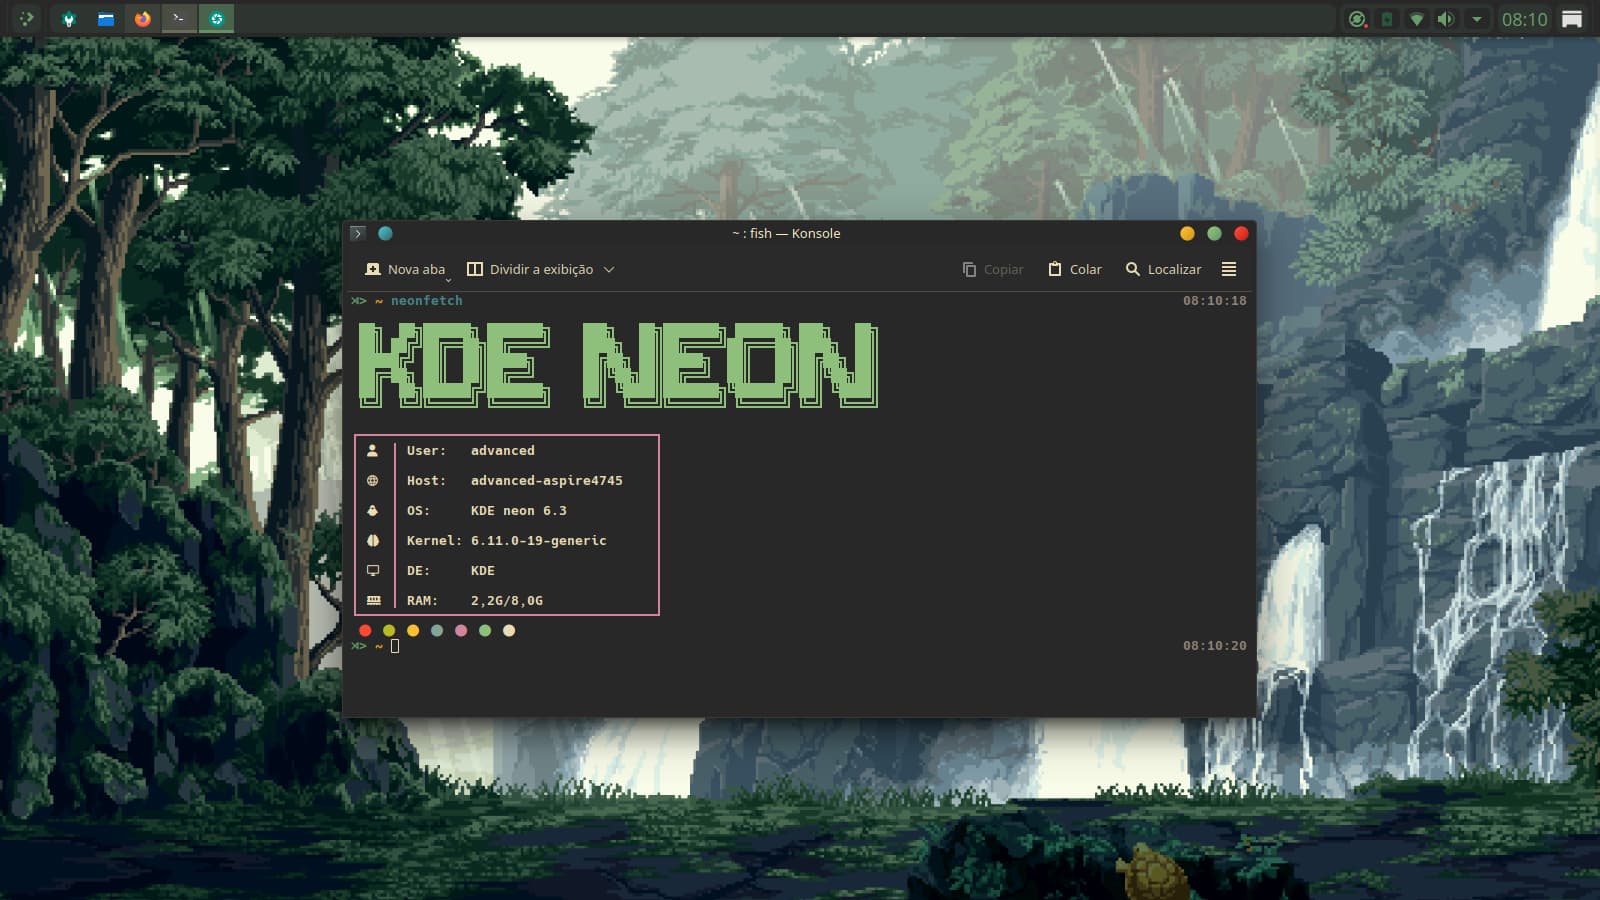
Task: Paste text using Colar button
Action: click(x=1075, y=269)
